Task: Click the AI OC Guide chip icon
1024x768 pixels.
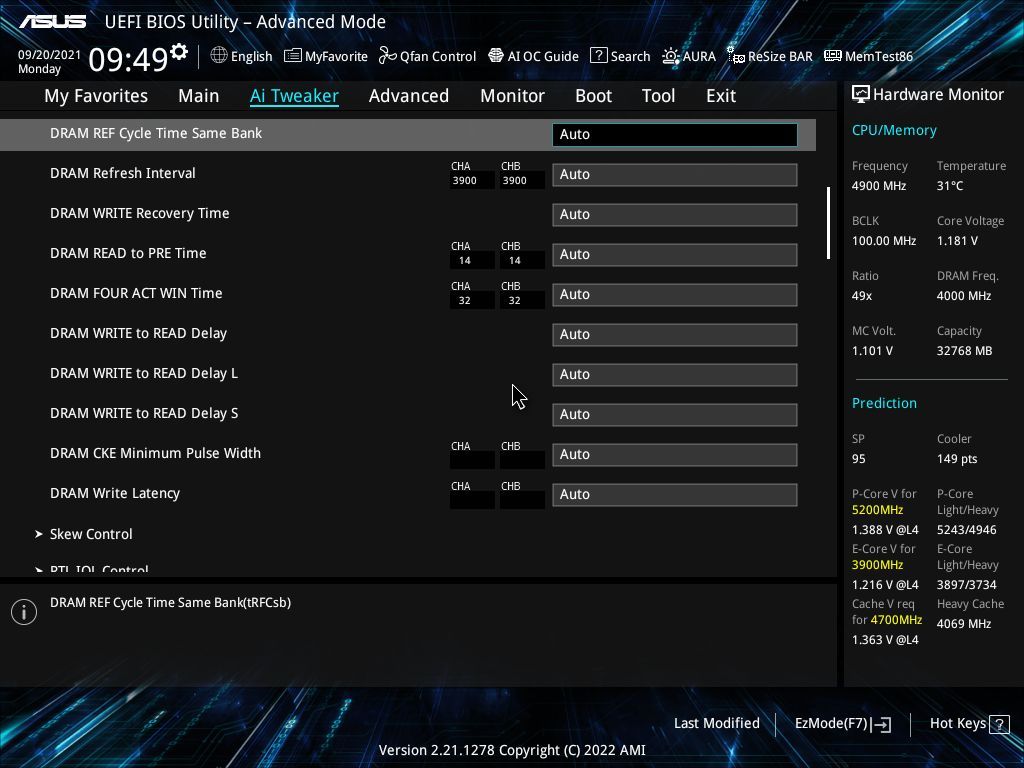Action: coord(496,56)
